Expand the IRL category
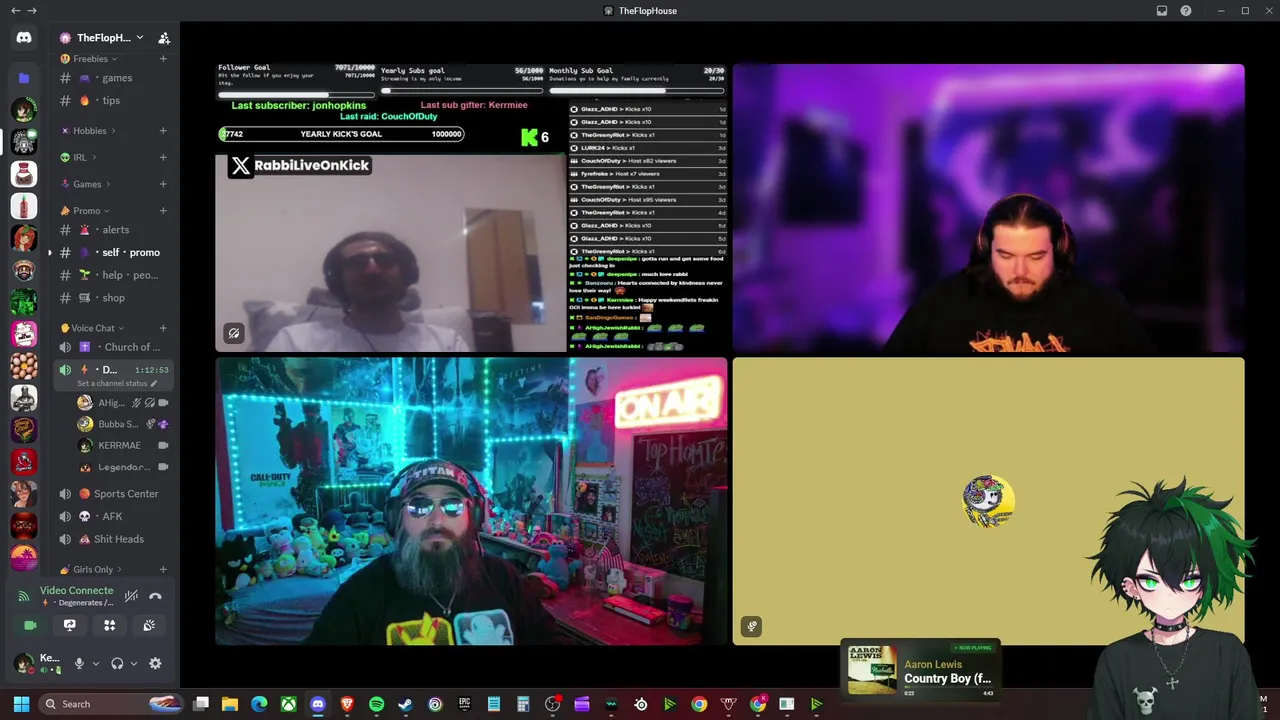The width and height of the screenshot is (1280, 720). coord(78,158)
